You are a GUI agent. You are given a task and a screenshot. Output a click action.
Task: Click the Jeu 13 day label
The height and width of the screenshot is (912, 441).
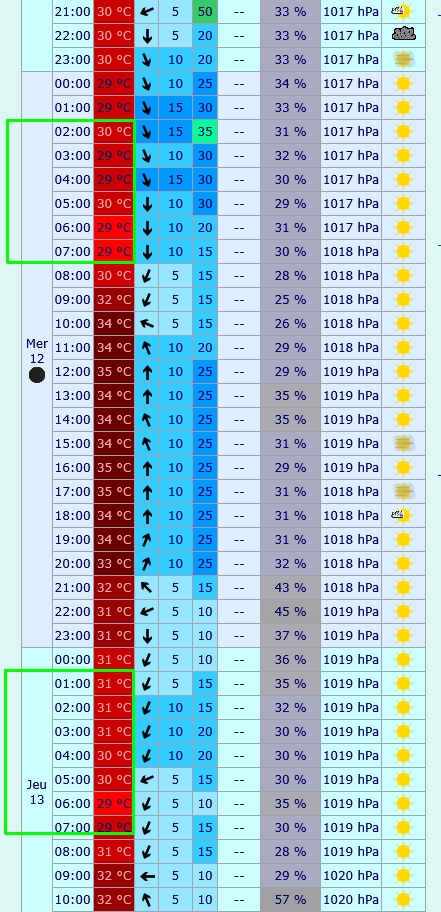37,792
